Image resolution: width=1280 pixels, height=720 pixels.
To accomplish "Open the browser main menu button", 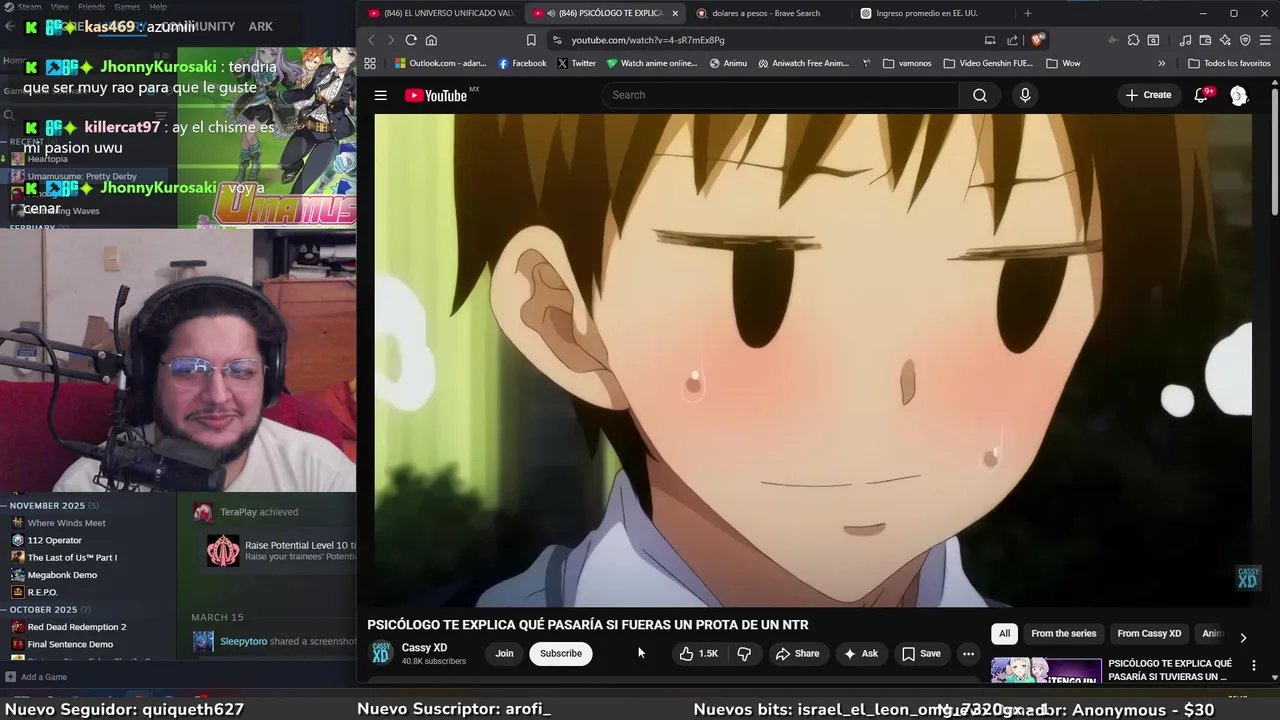I will pyautogui.click(x=1266, y=40).
